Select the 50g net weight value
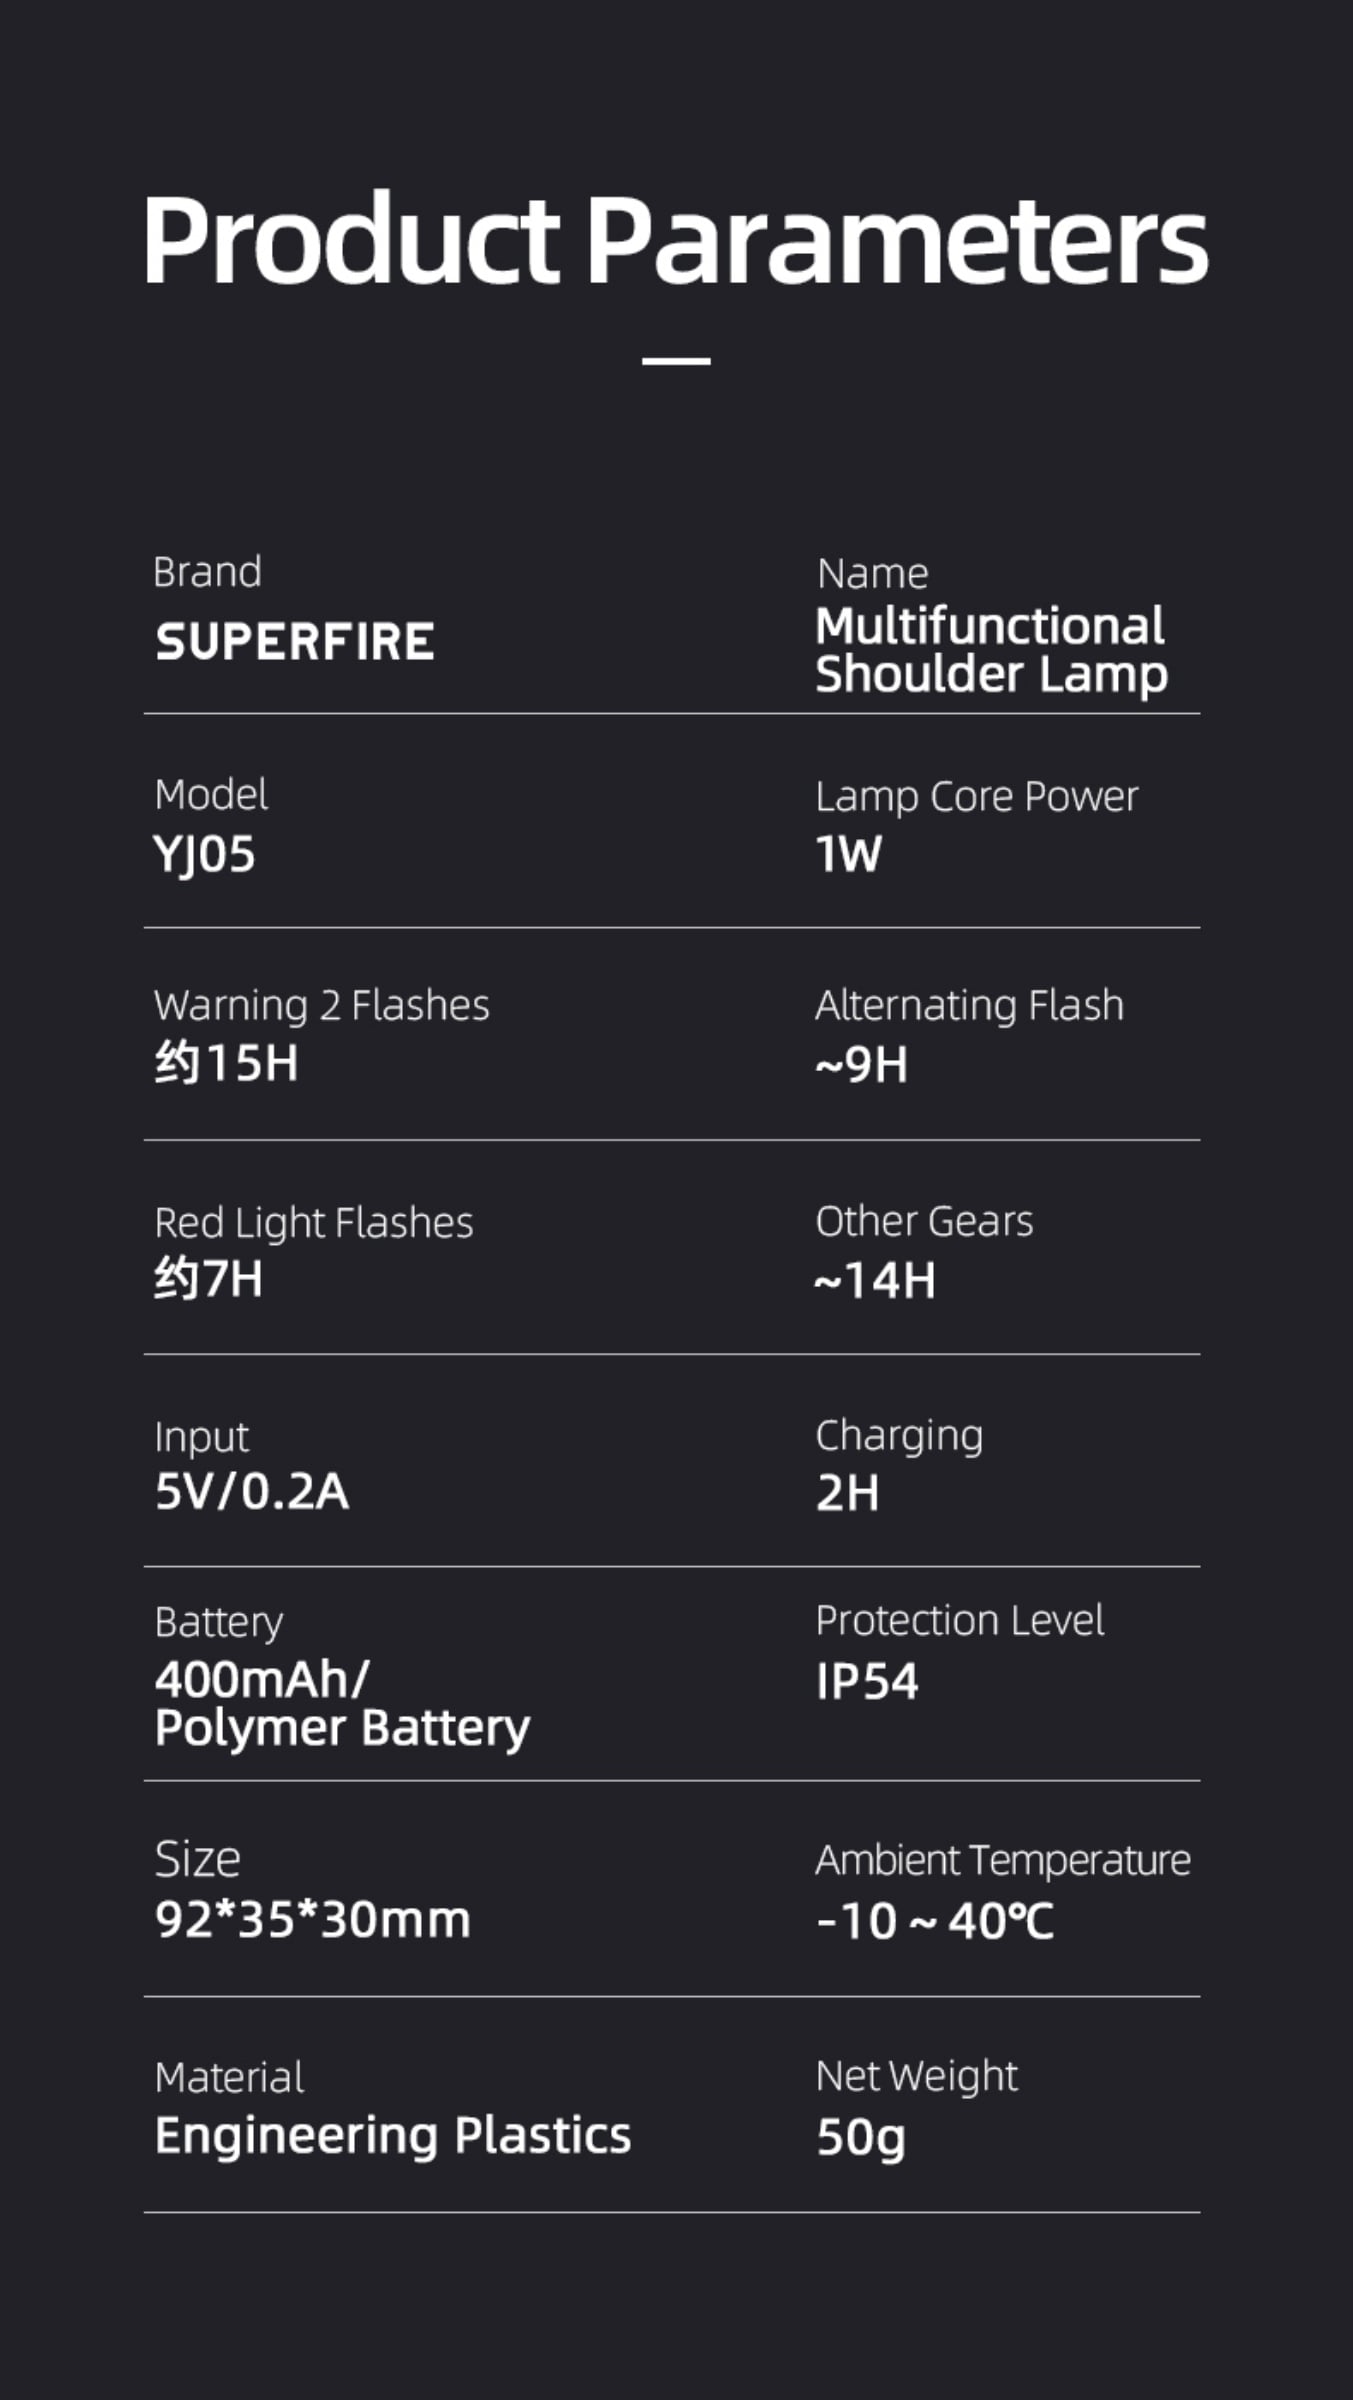This screenshot has width=1353, height=2400. pos(860,2138)
